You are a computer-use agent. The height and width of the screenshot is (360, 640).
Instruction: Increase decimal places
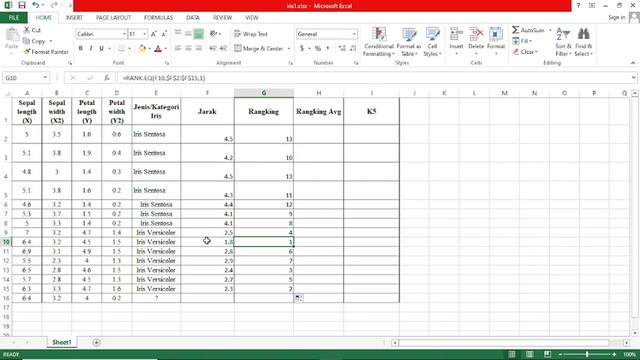point(342,49)
